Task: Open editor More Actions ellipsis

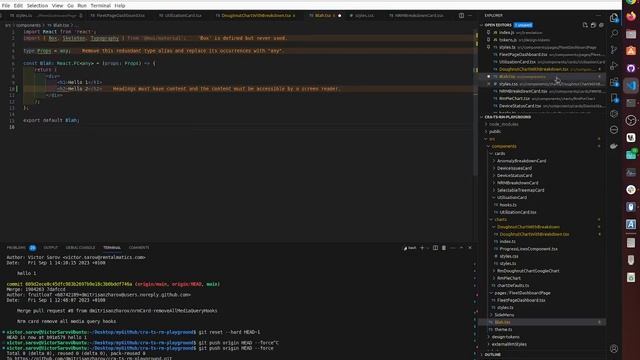Action: [470, 16]
